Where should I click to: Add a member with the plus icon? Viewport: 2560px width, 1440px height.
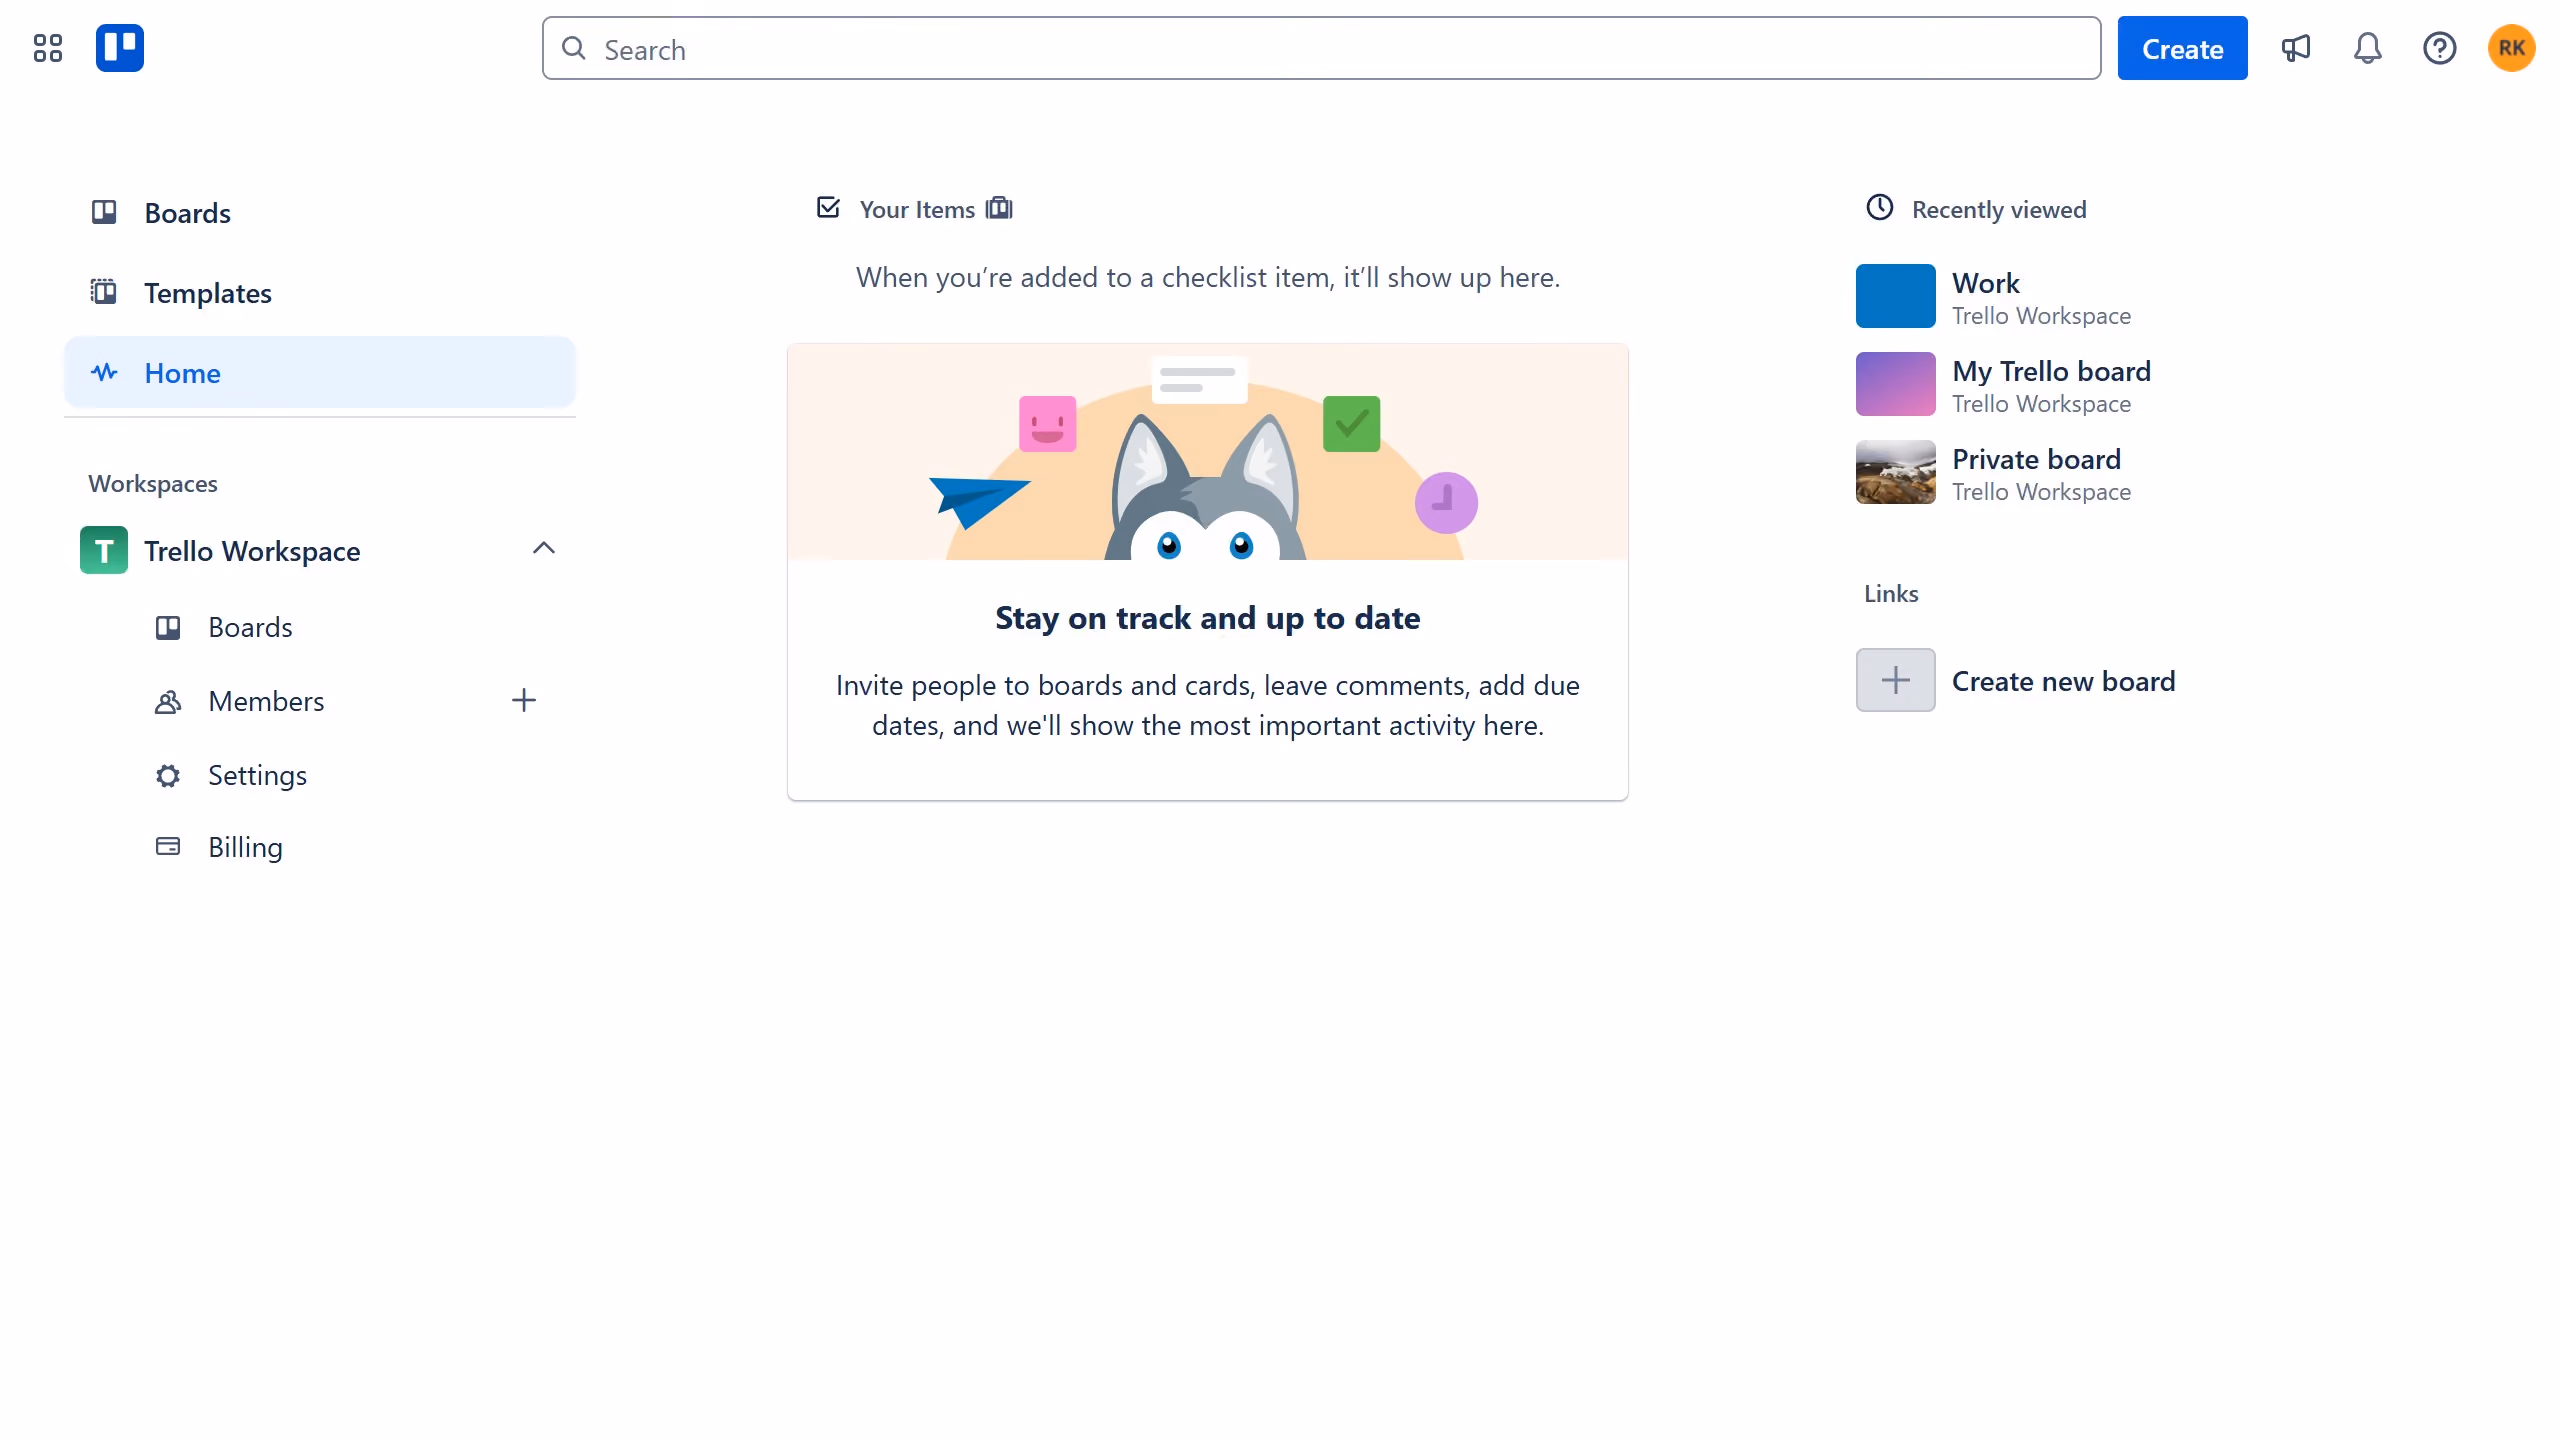tap(524, 700)
